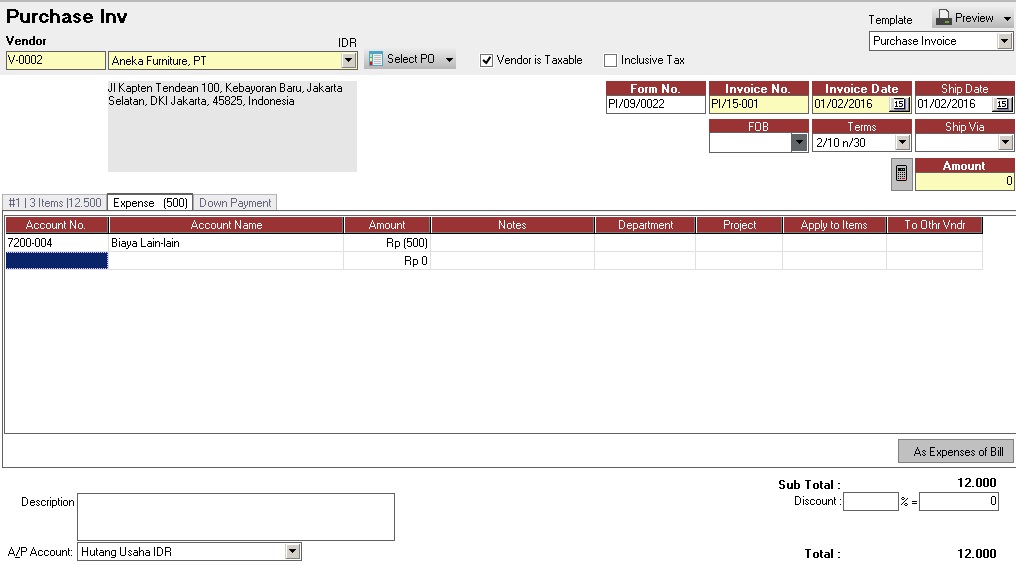
Task: Open the Terms dropdown
Action: tap(901, 143)
